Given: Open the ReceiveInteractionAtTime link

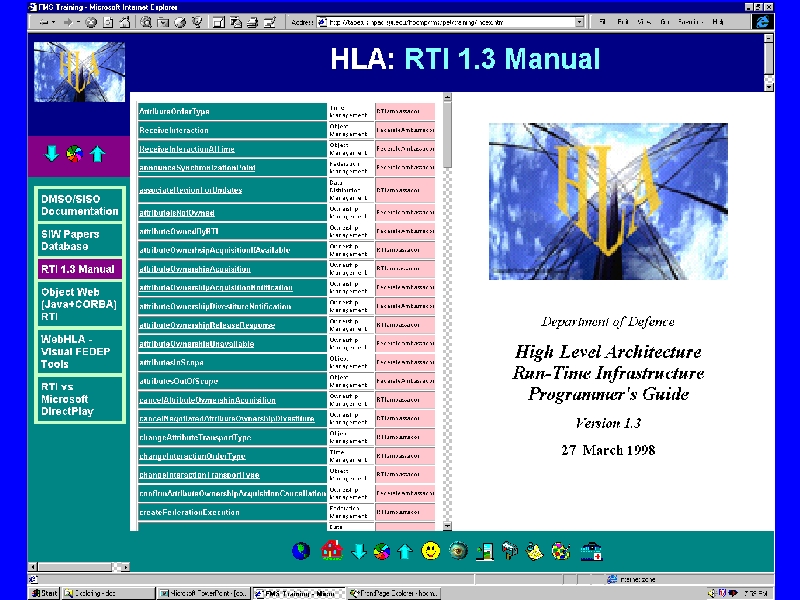Looking at the screenshot, I should (x=187, y=149).
